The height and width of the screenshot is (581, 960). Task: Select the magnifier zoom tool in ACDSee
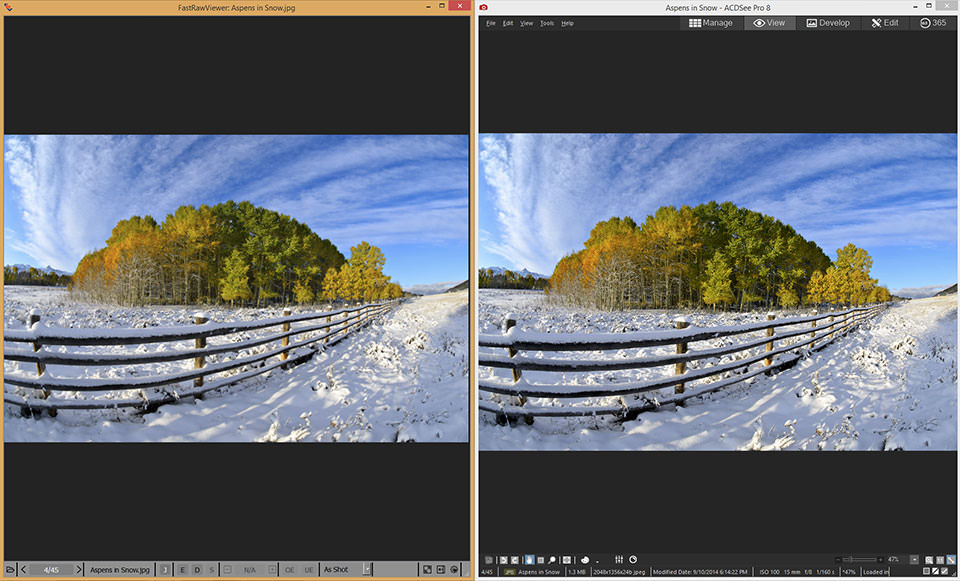[552, 560]
